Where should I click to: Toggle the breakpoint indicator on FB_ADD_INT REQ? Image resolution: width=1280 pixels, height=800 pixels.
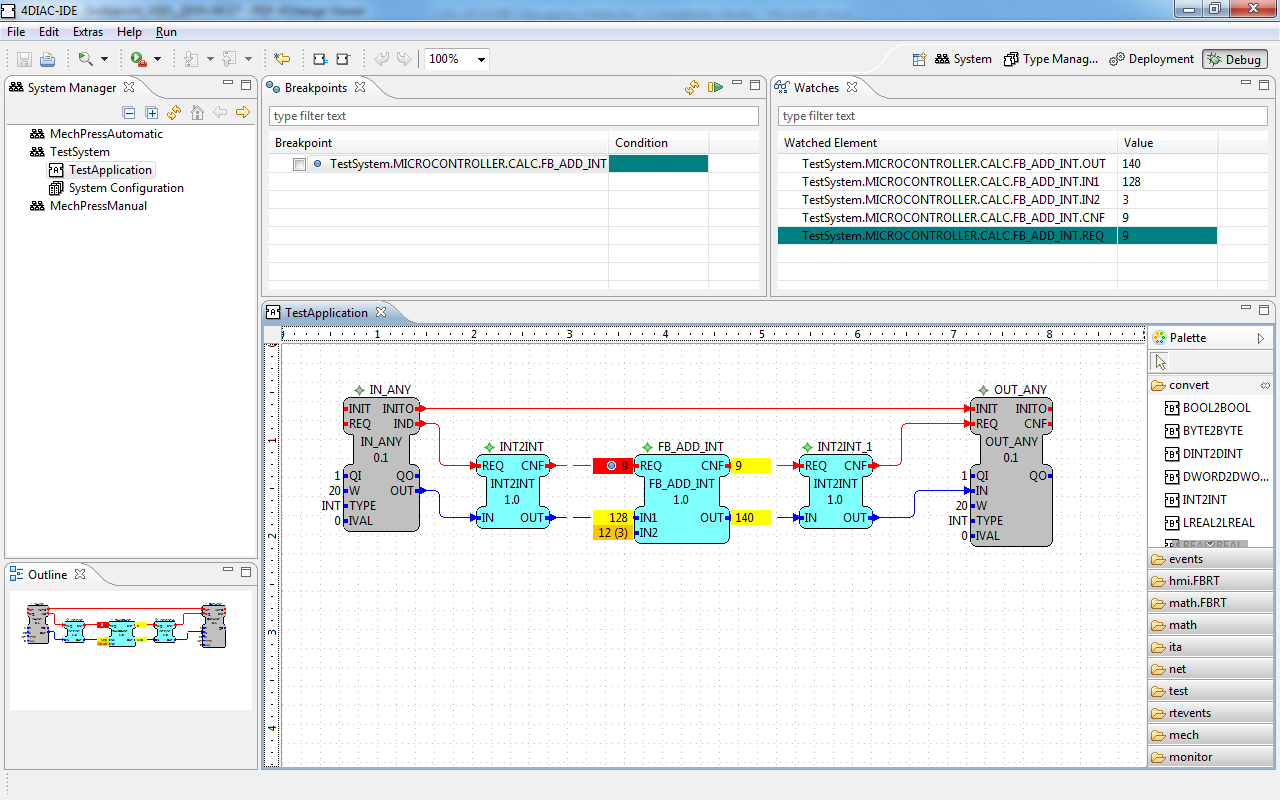pyautogui.click(x=612, y=465)
